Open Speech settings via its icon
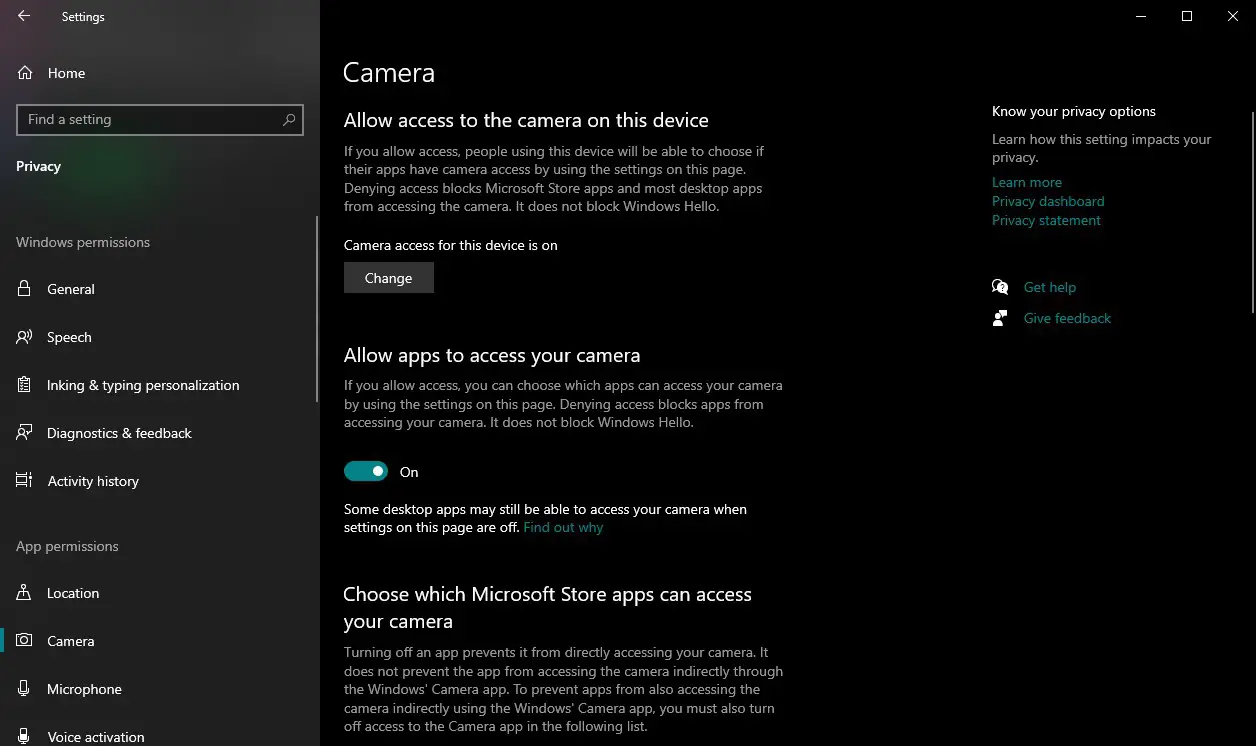 pyautogui.click(x=24, y=337)
